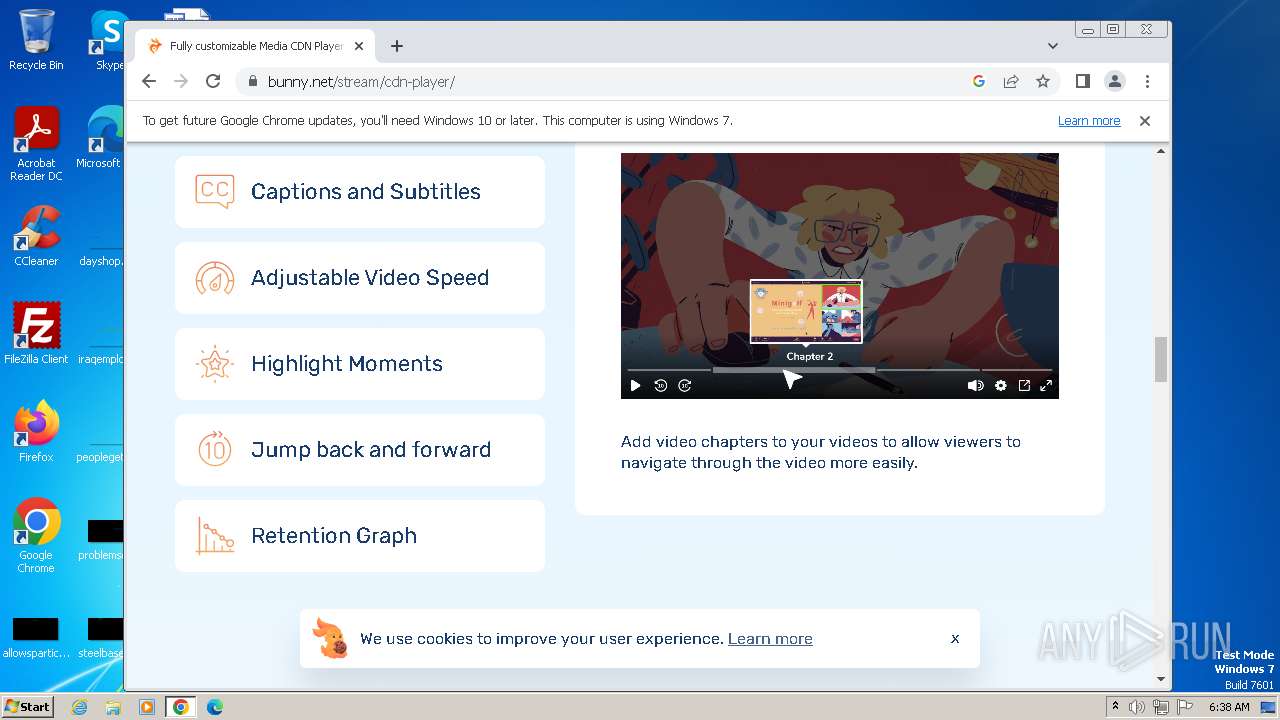Select Retention Graph feature
1280x720 pixels.
(x=360, y=536)
